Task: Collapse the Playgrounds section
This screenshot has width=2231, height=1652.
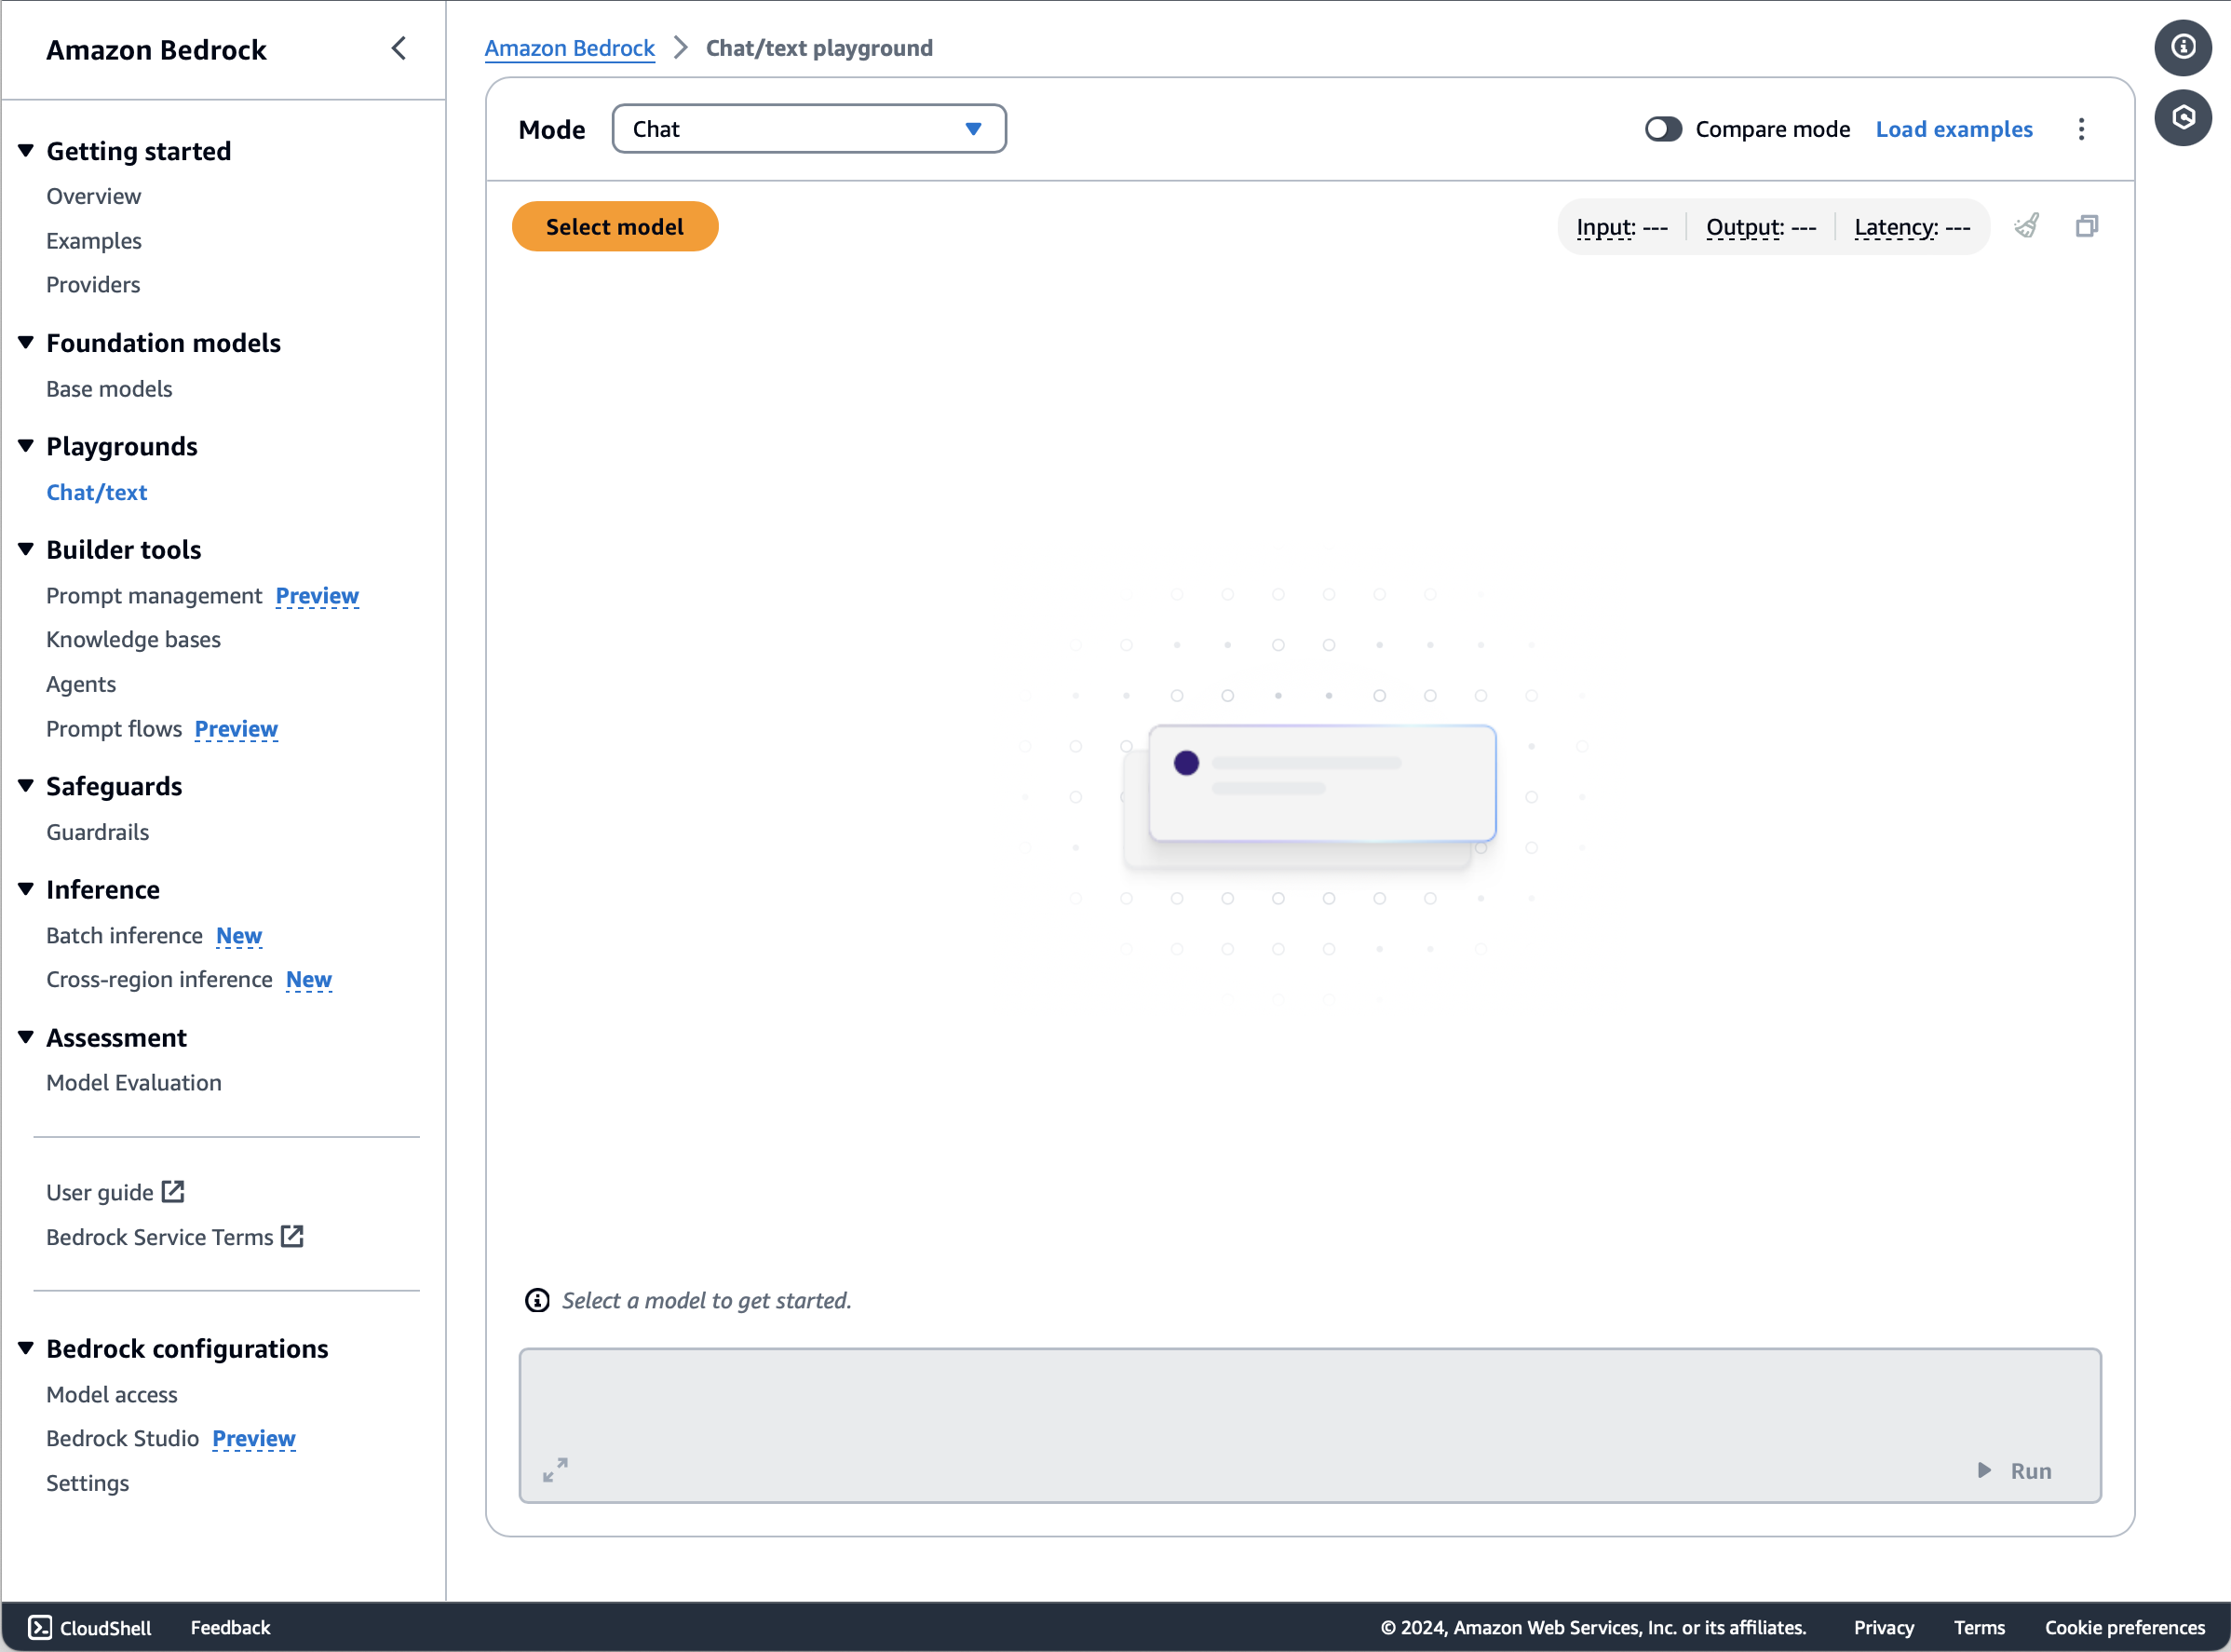Action: 26,446
